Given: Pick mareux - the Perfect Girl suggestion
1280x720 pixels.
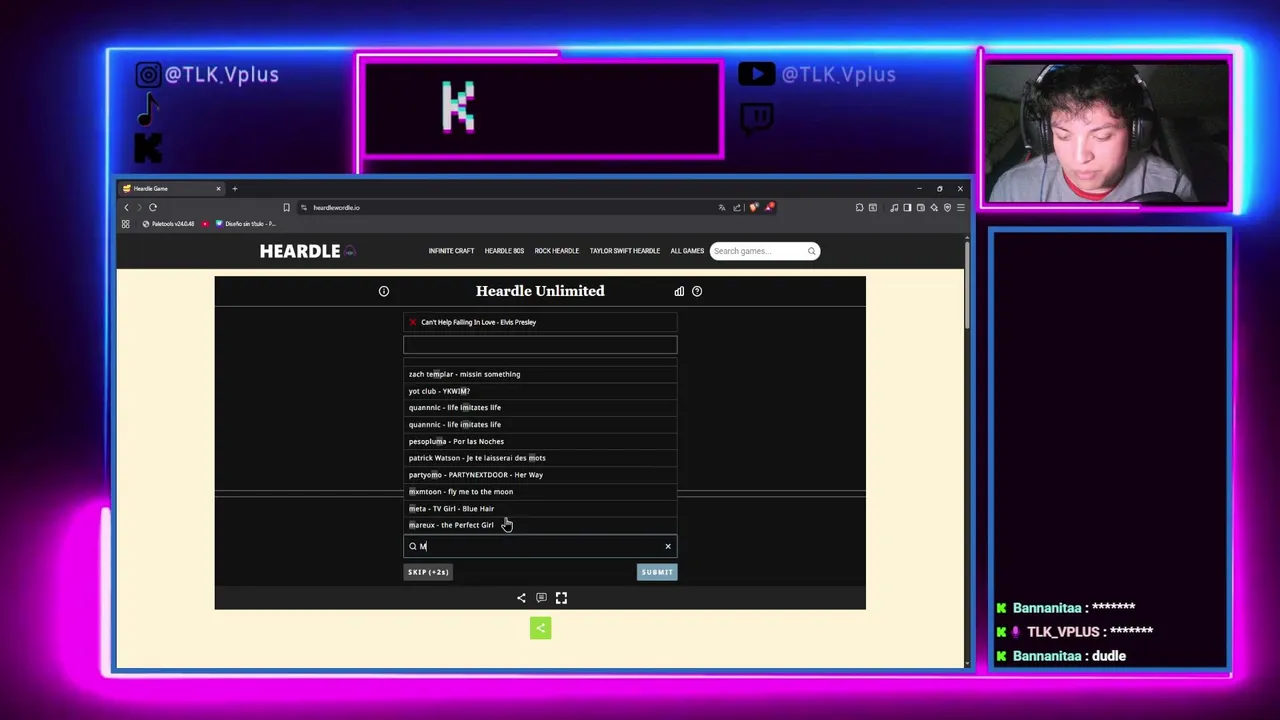Looking at the screenshot, I should [540, 525].
